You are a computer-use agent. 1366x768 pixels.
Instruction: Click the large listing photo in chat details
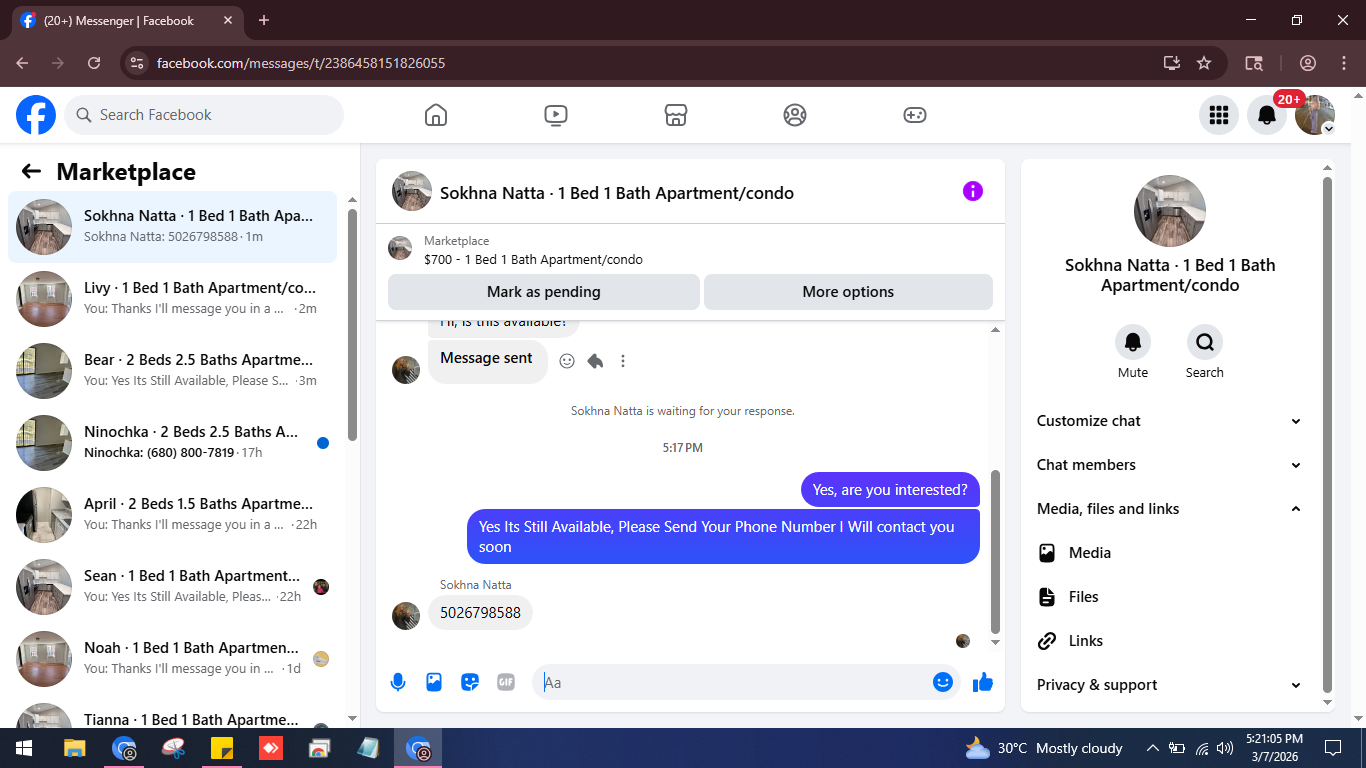1170,212
